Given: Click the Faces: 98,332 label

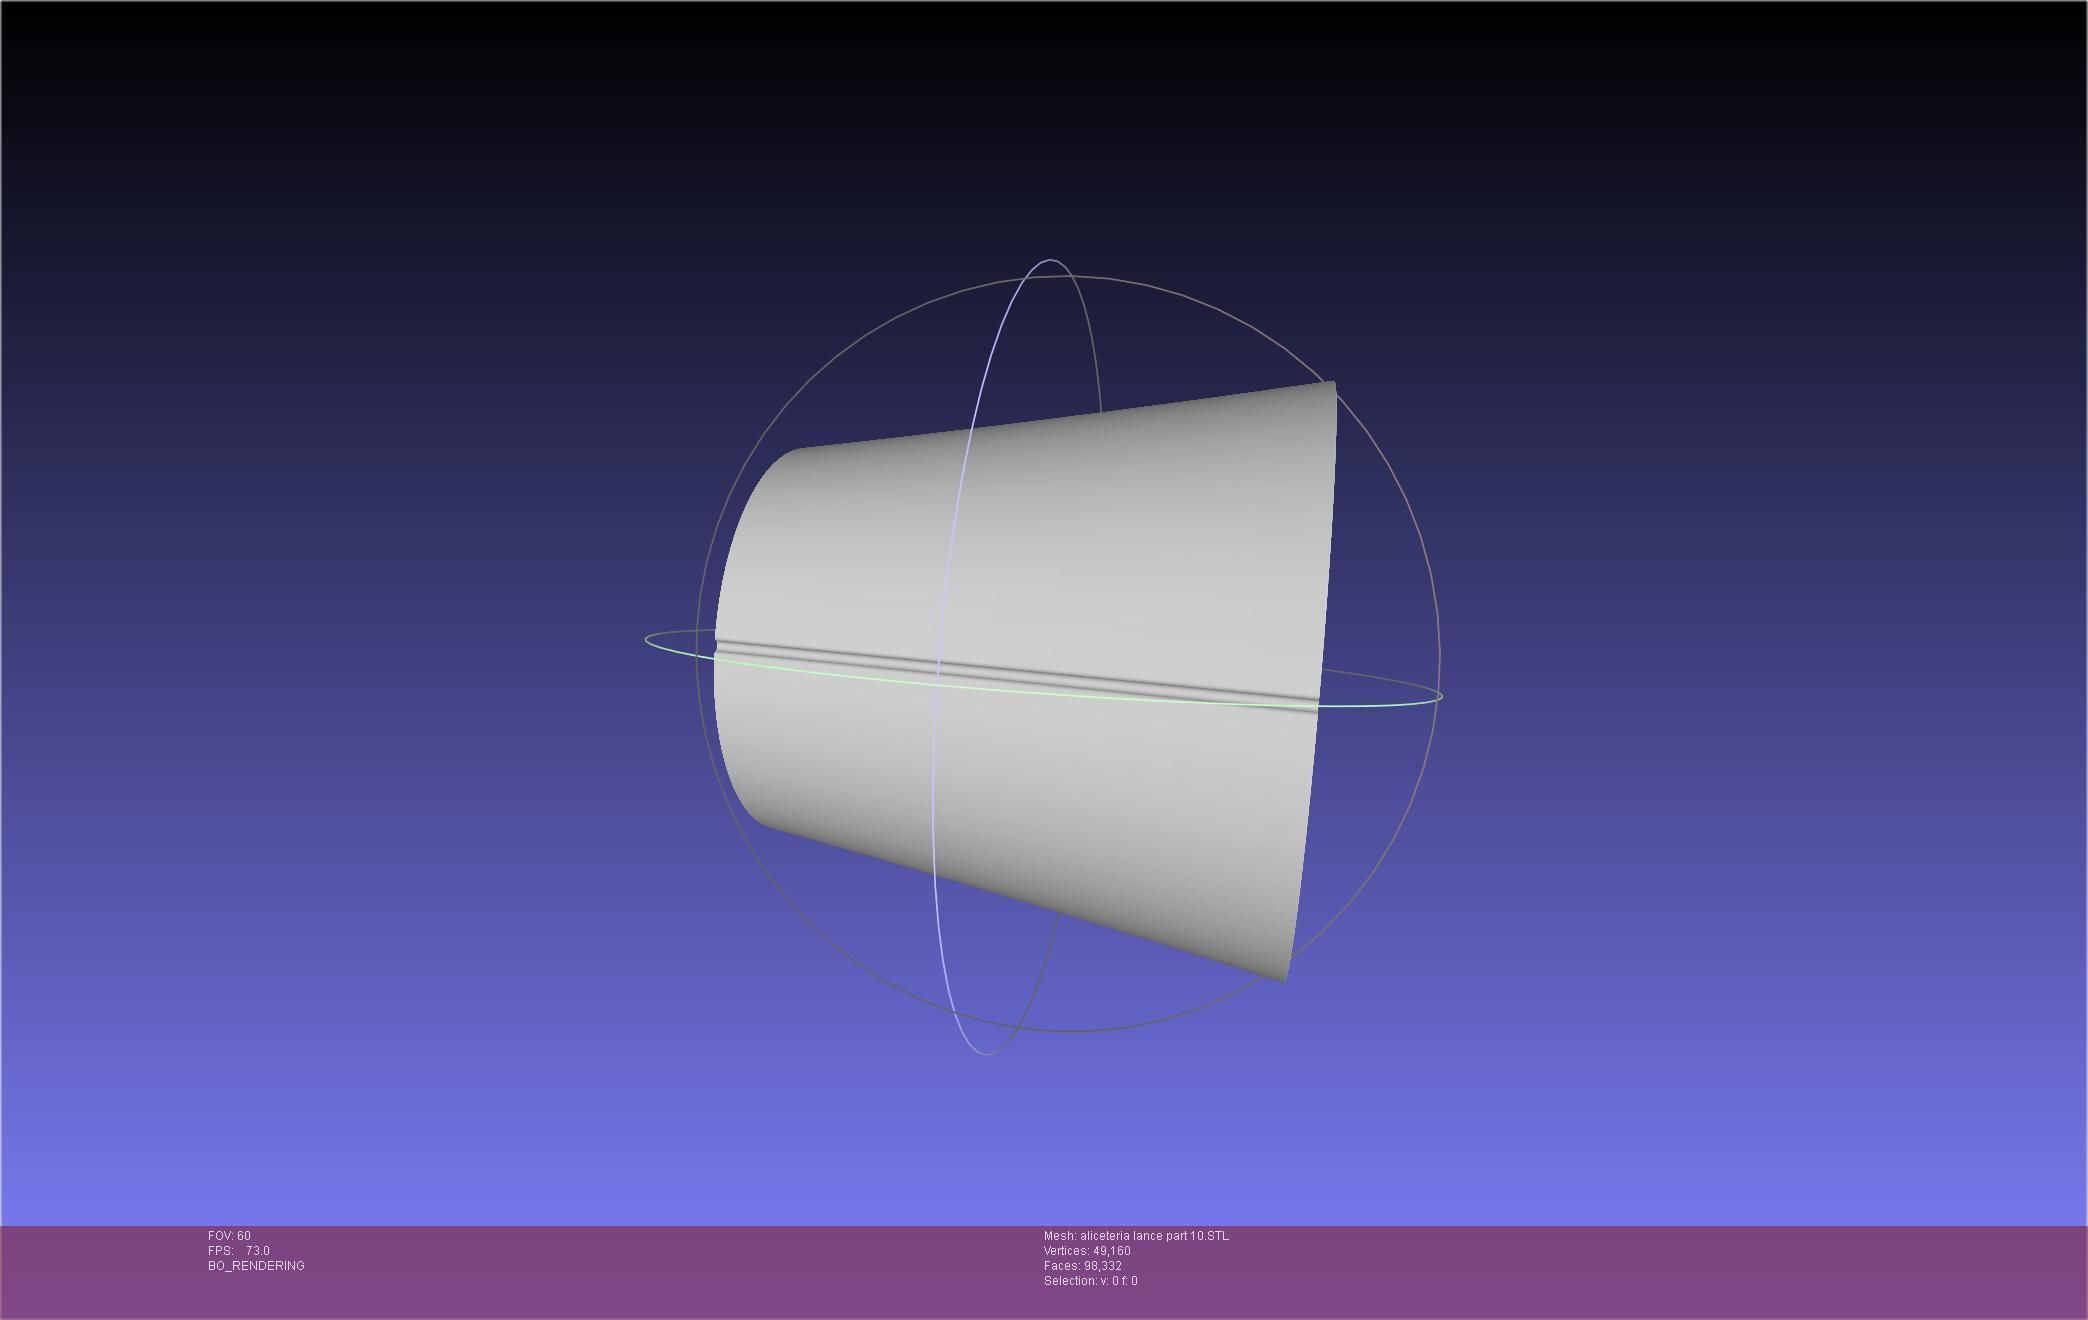Looking at the screenshot, I should point(1082,1266).
